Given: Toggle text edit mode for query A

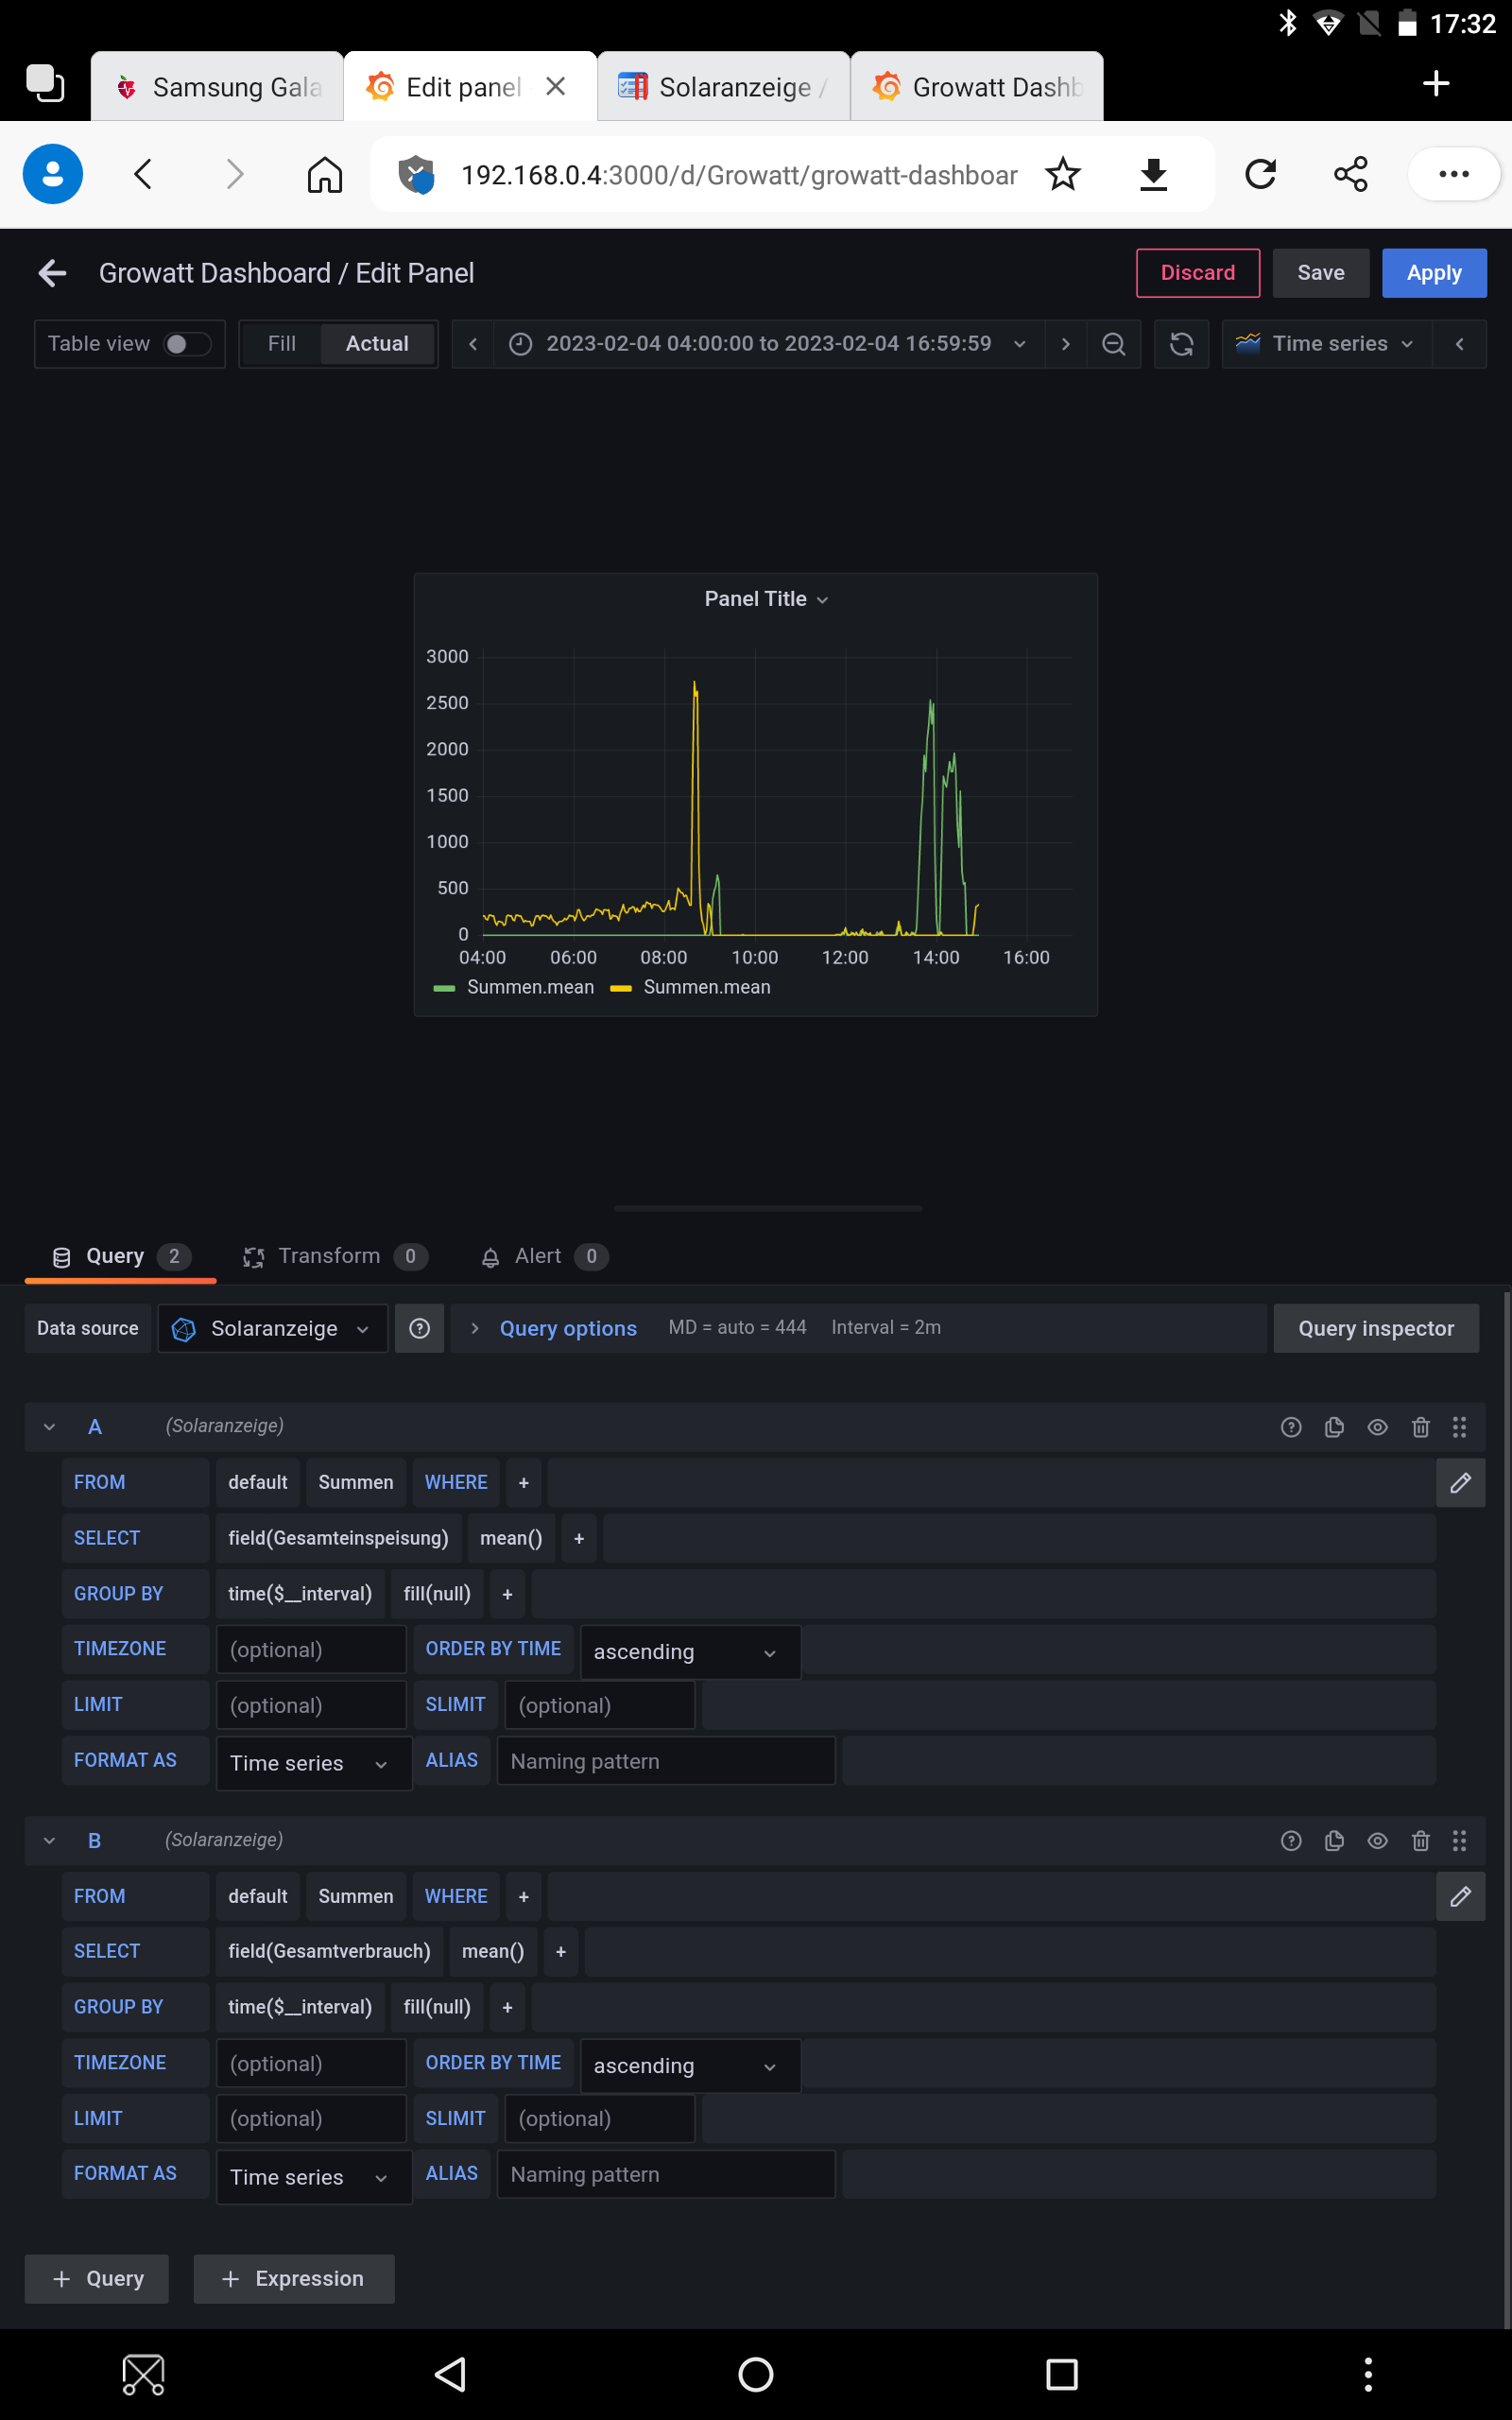Looking at the screenshot, I should [x=1460, y=1483].
